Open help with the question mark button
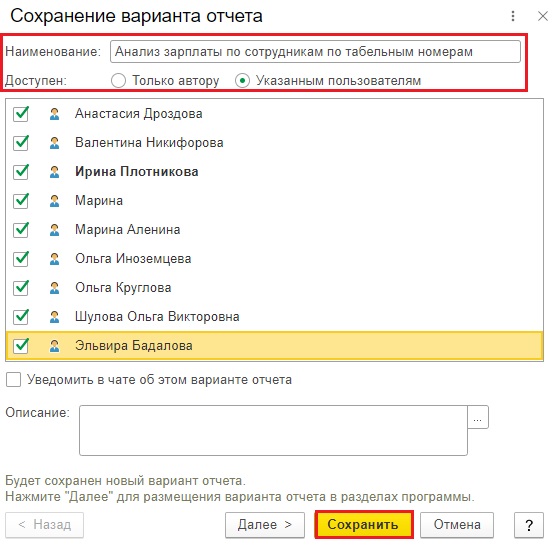Screen dimensions: 559x549 [529, 525]
